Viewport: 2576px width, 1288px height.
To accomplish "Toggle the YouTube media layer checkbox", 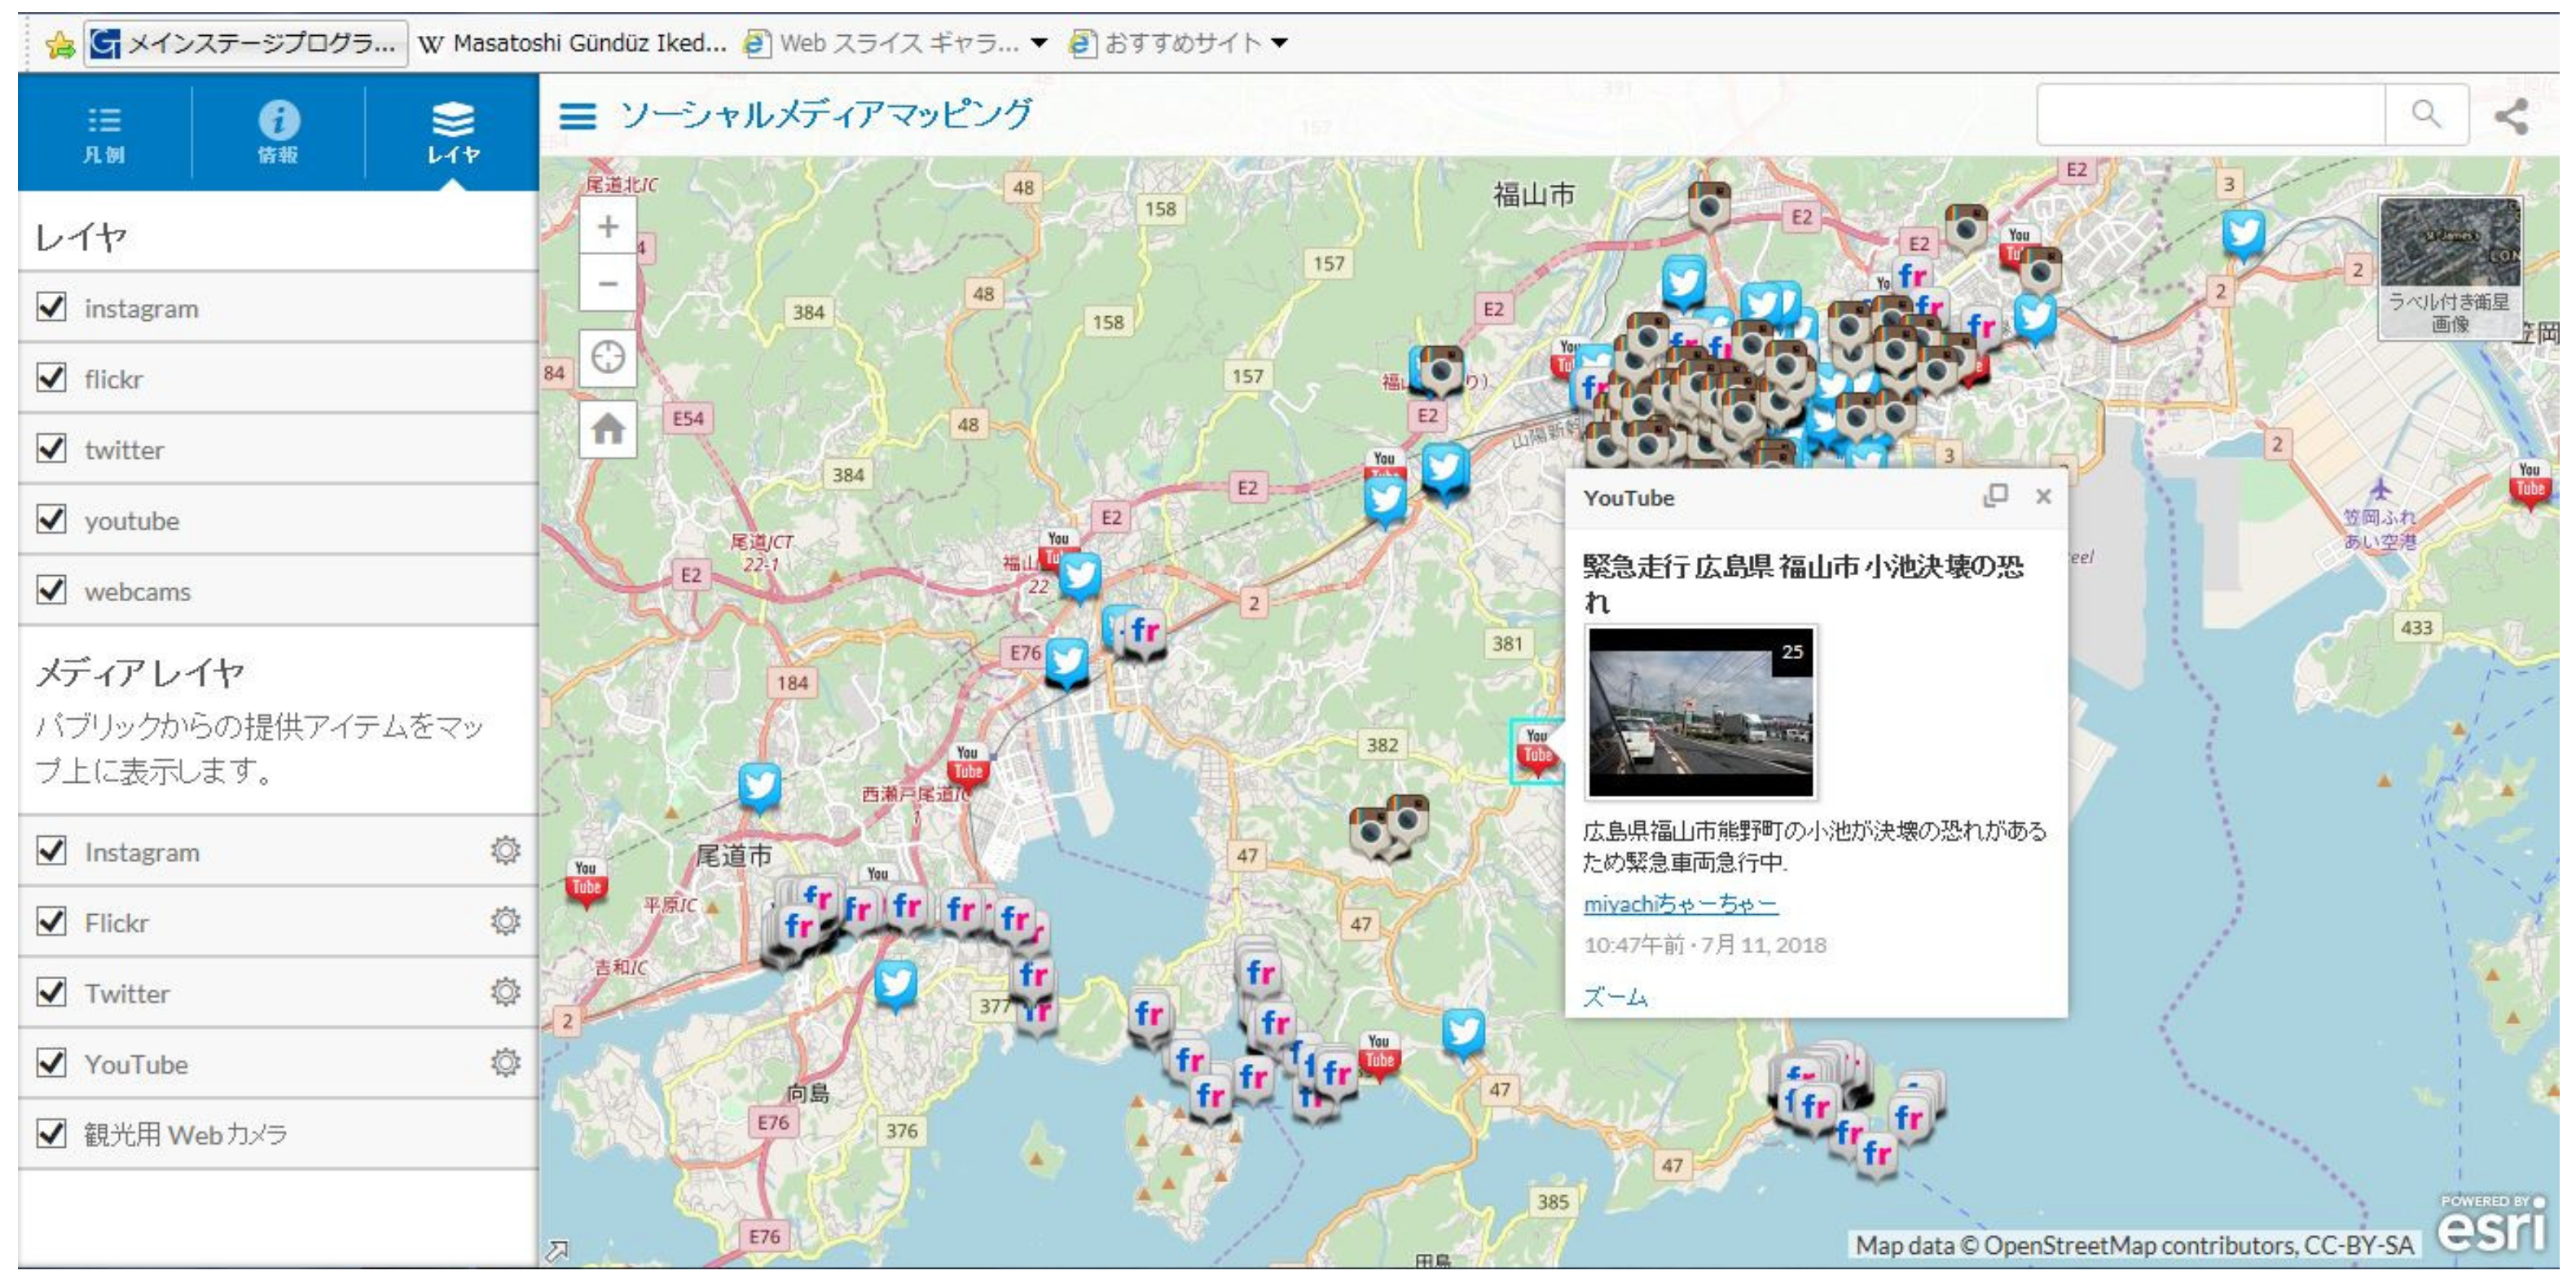I will click(51, 1063).
